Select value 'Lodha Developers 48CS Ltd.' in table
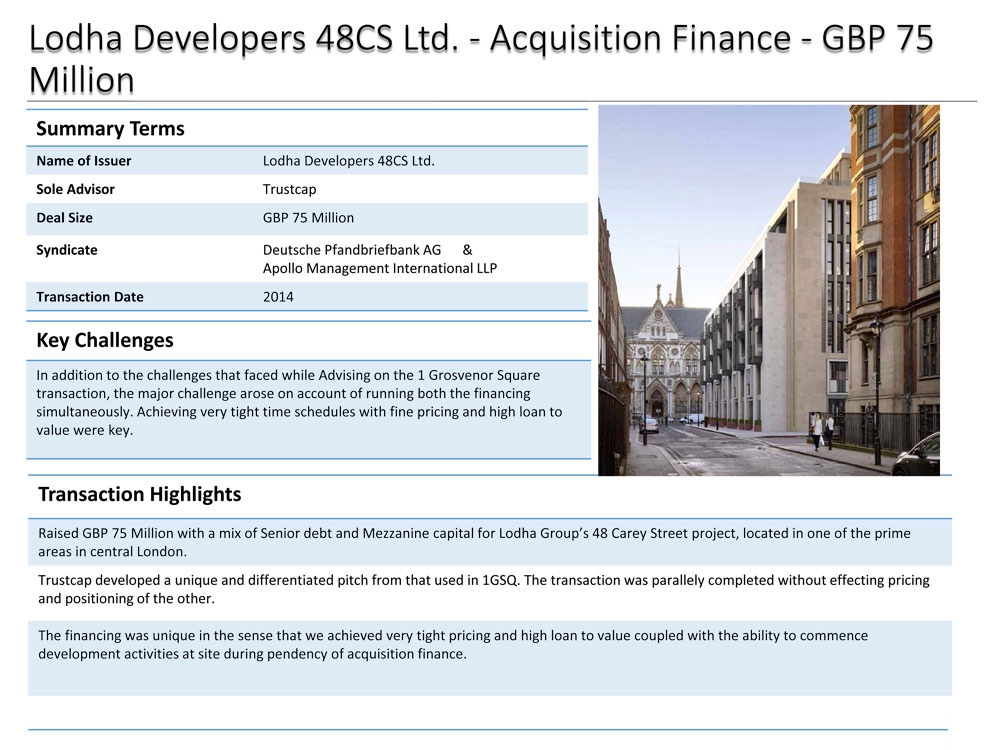The height and width of the screenshot is (750, 1000). tap(348, 161)
